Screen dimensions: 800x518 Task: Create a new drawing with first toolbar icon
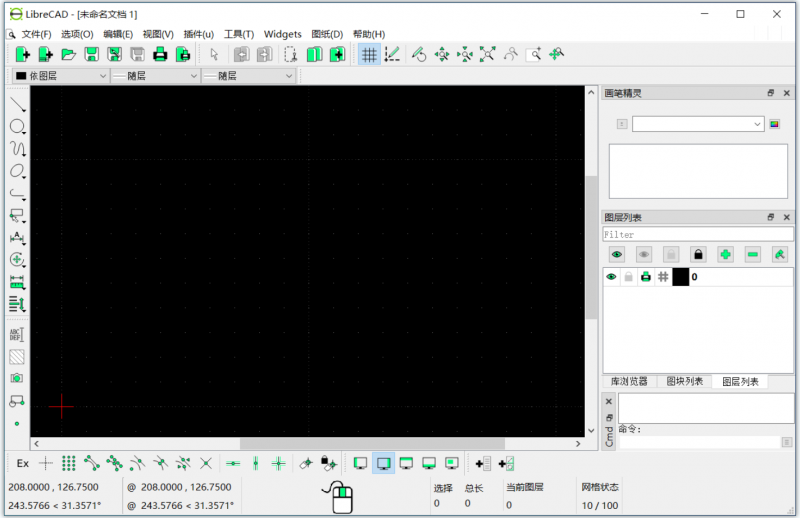23,55
